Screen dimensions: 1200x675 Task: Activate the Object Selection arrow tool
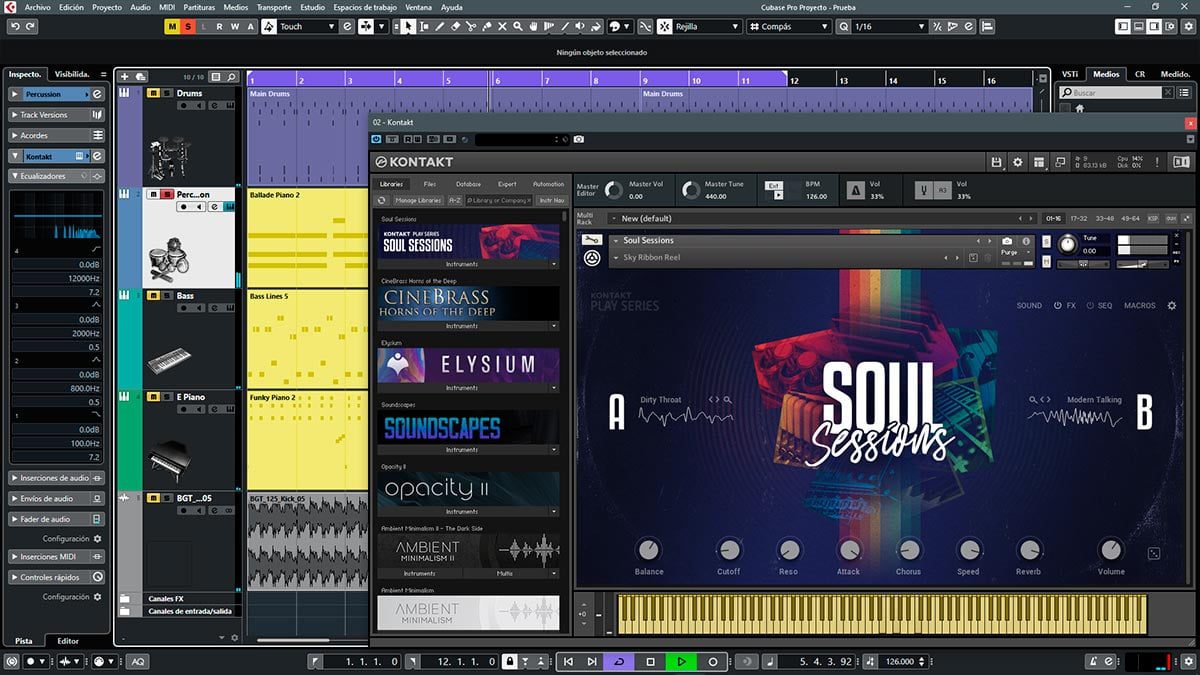[x=408, y=26]
